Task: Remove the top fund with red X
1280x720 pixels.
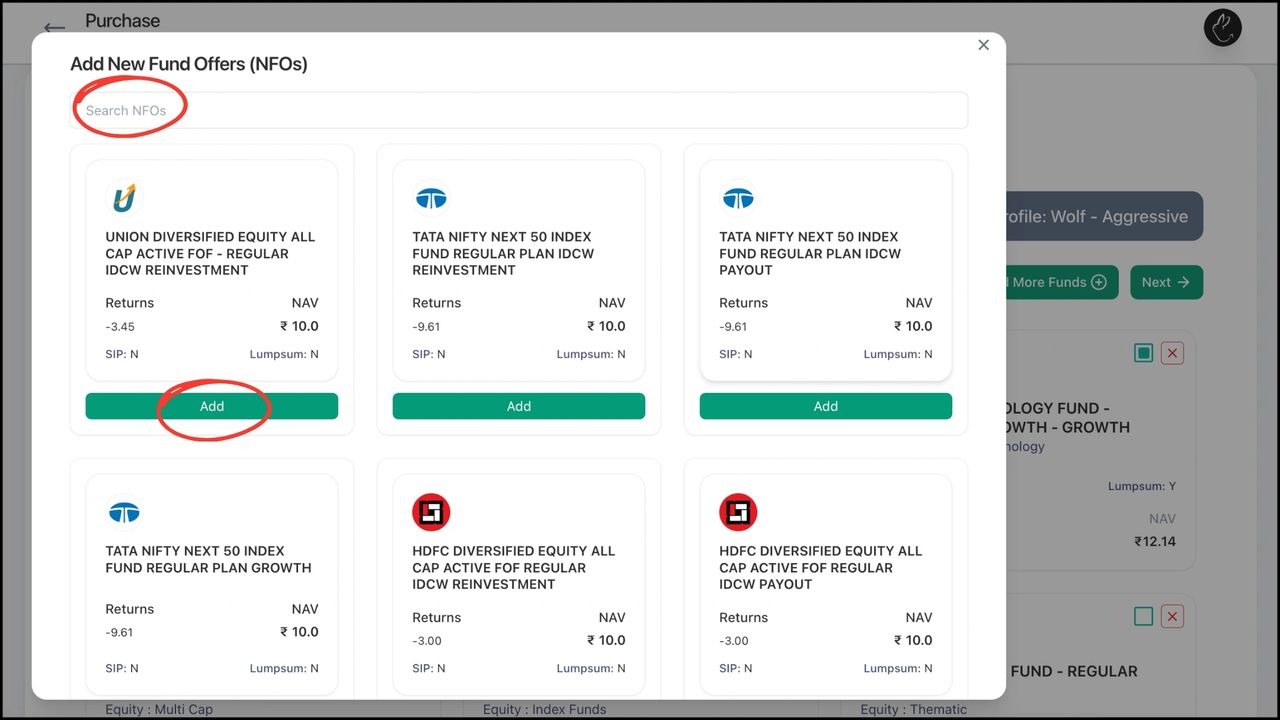Action: click(x=1173, y=352)
